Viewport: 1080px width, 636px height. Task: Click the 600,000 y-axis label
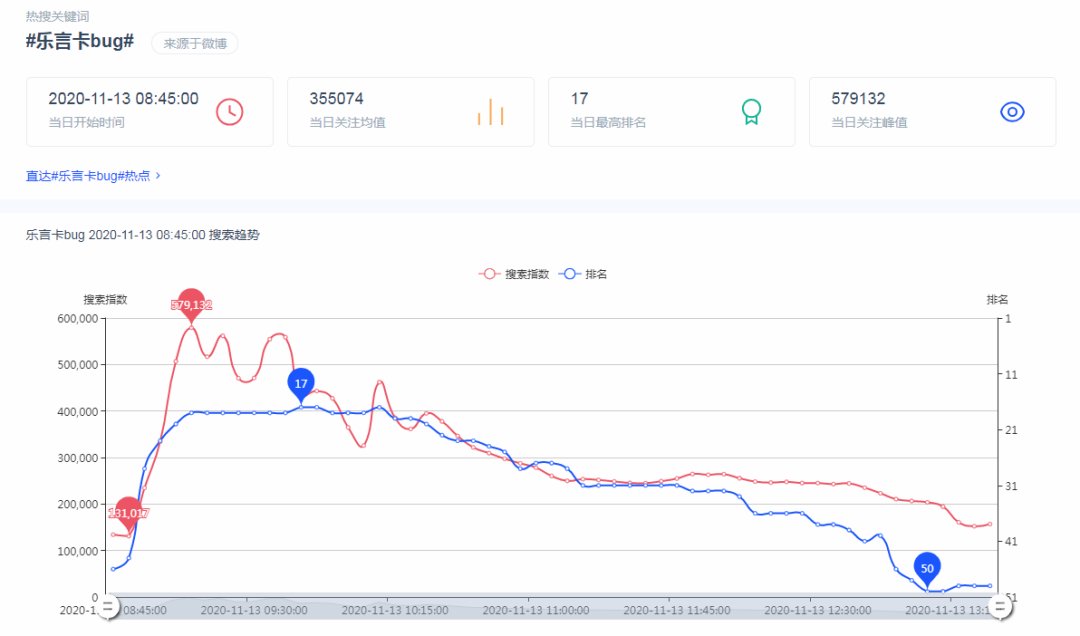coord(78,319)
